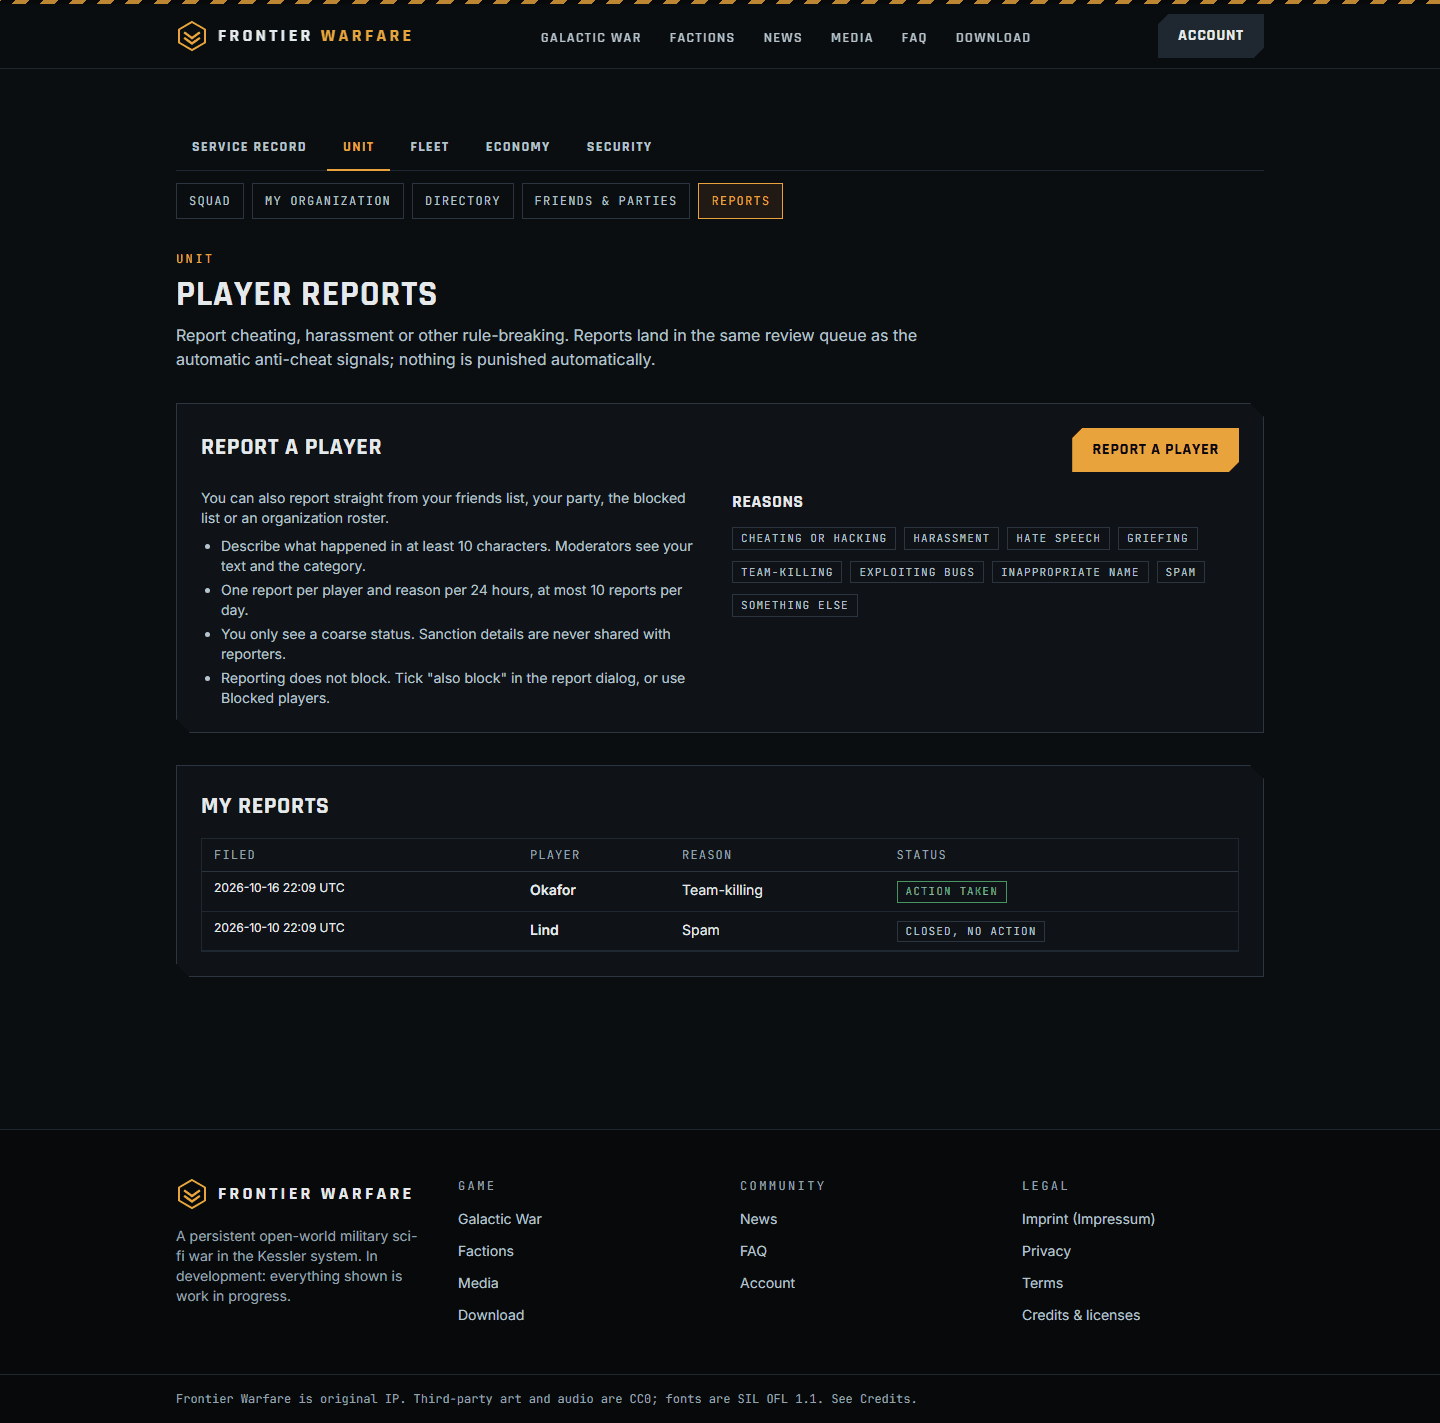Open the Imprint (Impressum) link
This screenshot has height=1423, width=1440.
pyautogui.click(x=1088, y=1219)
